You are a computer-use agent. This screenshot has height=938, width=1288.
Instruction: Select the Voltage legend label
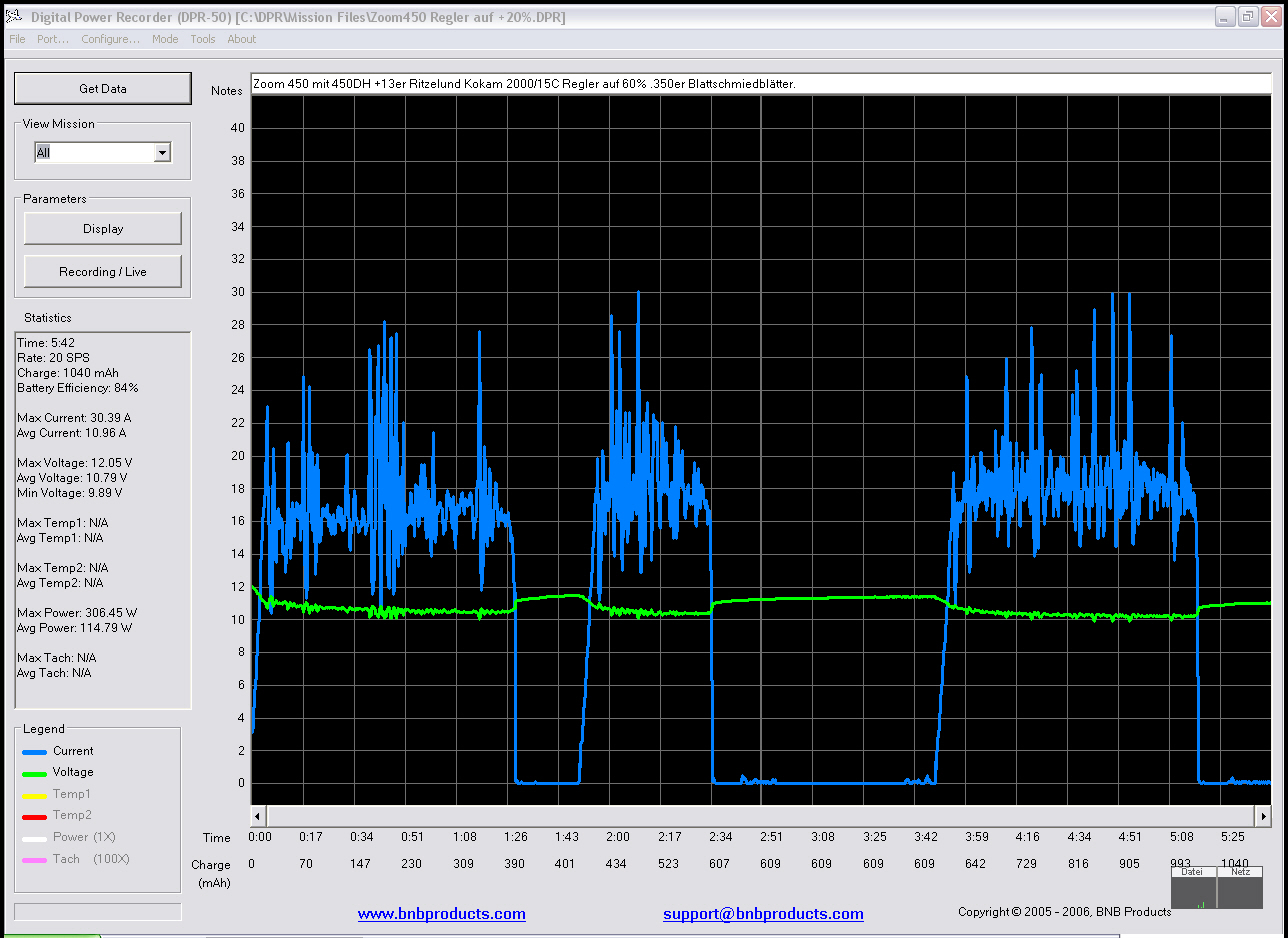point(73,772)
